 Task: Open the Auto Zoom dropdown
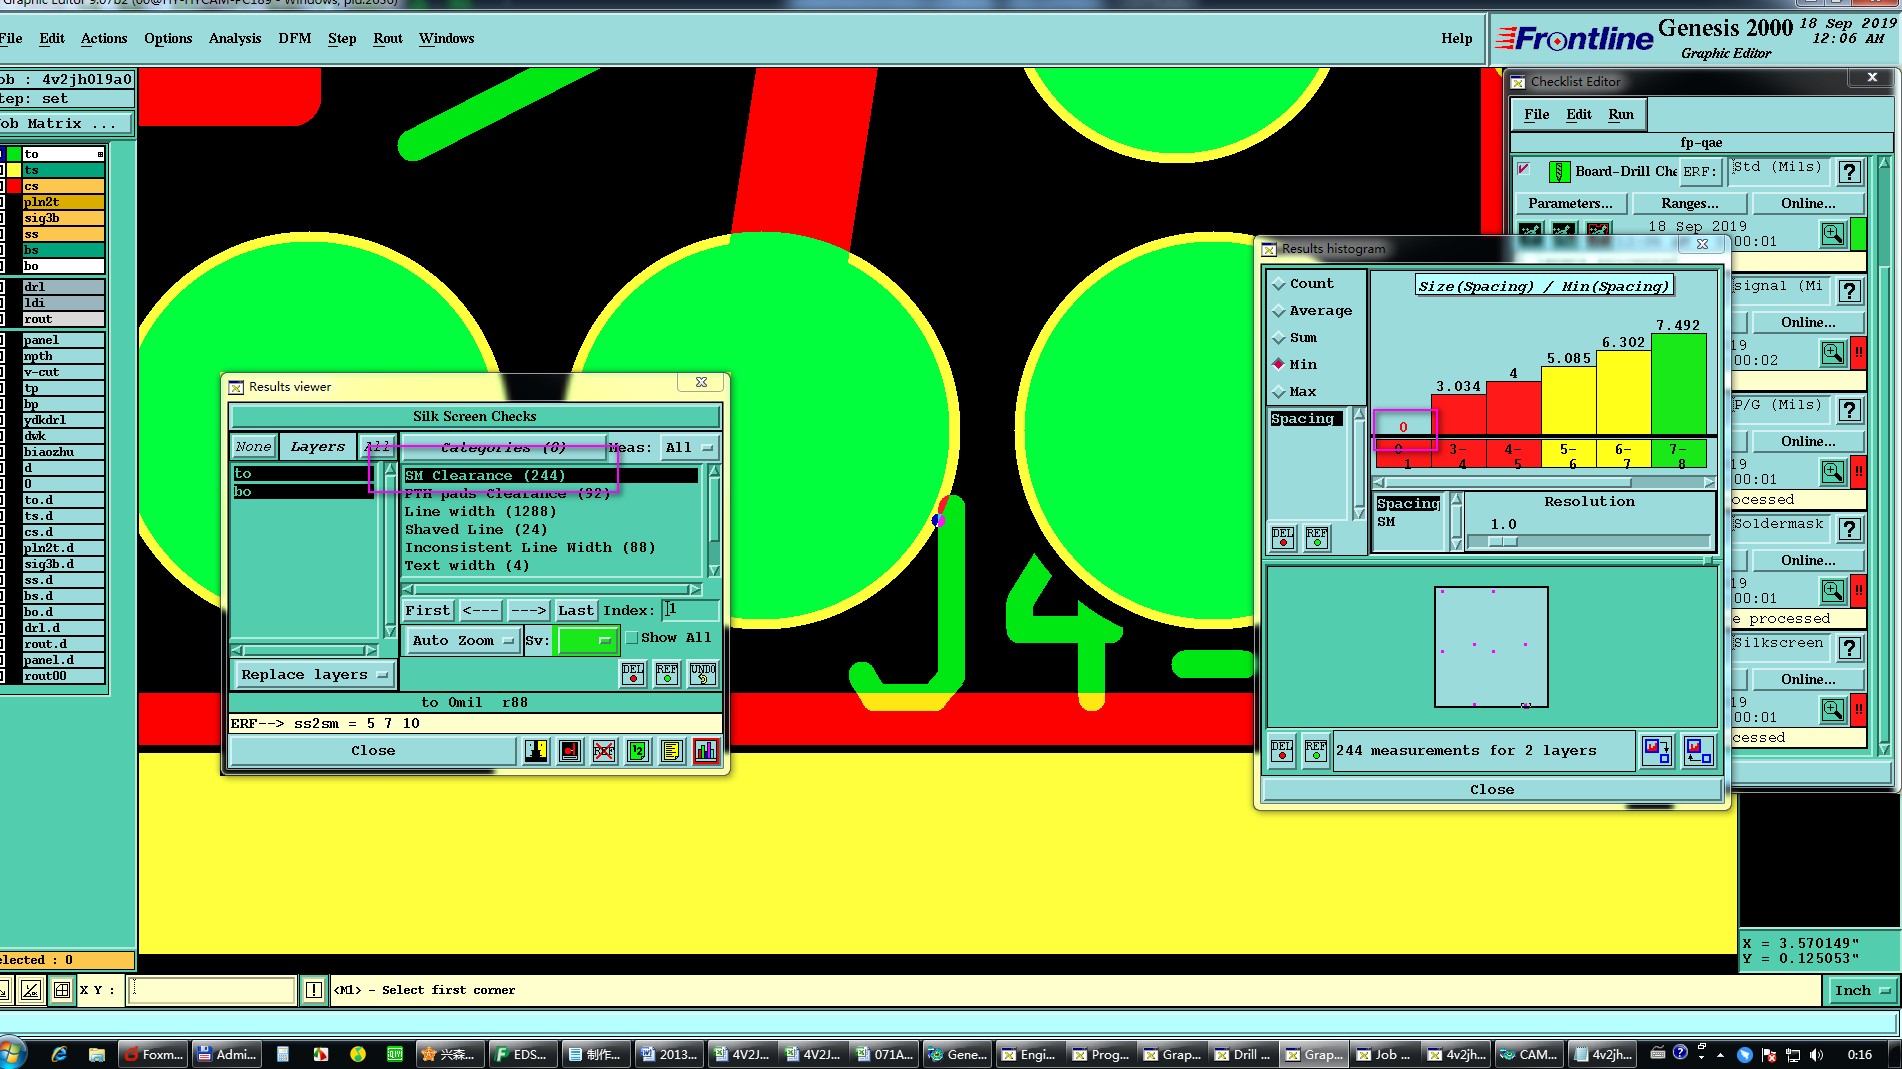coord(462,640)
